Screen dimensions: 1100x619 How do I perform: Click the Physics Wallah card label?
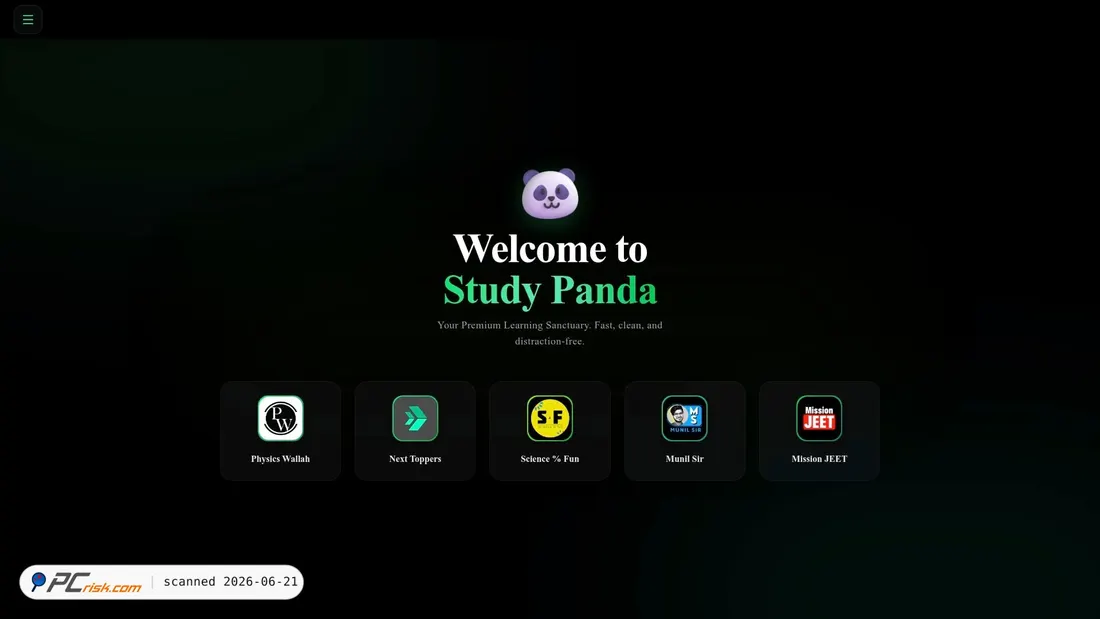pos(281,459)
